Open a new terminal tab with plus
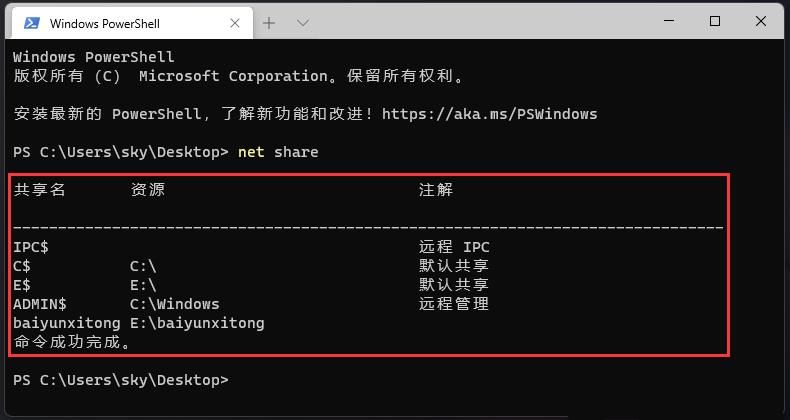Image resolution: width=790 pixels, height=420 pixels. [269, 22]
